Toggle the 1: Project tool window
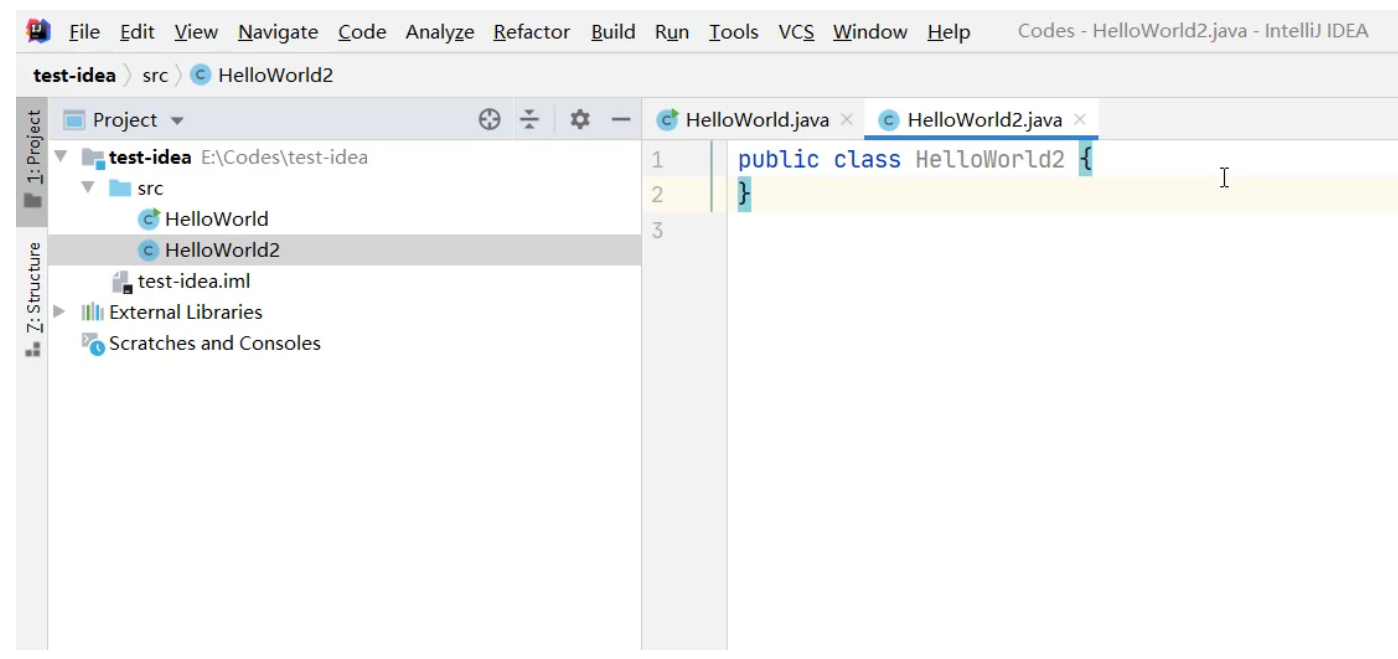The image size is (1398, 659). [33, 160]
